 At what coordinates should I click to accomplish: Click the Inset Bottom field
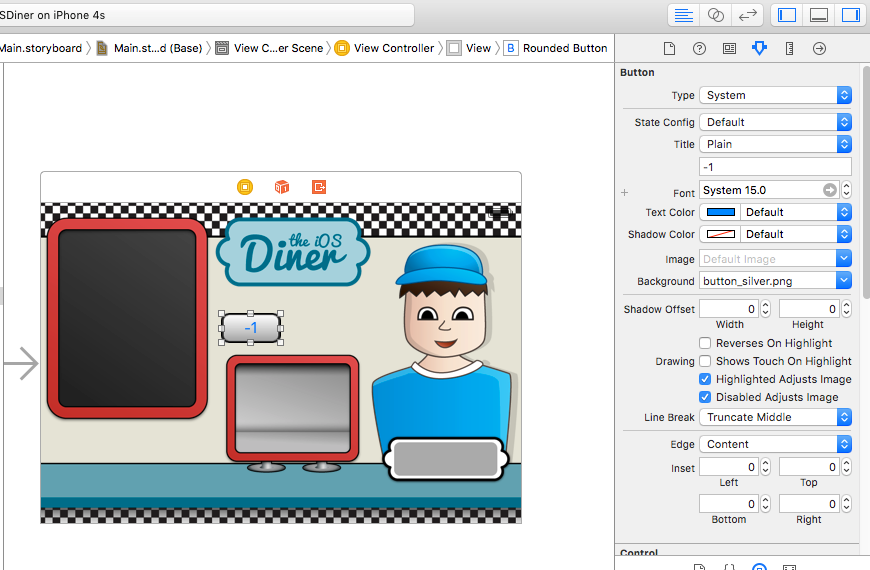tap(729, 504)
